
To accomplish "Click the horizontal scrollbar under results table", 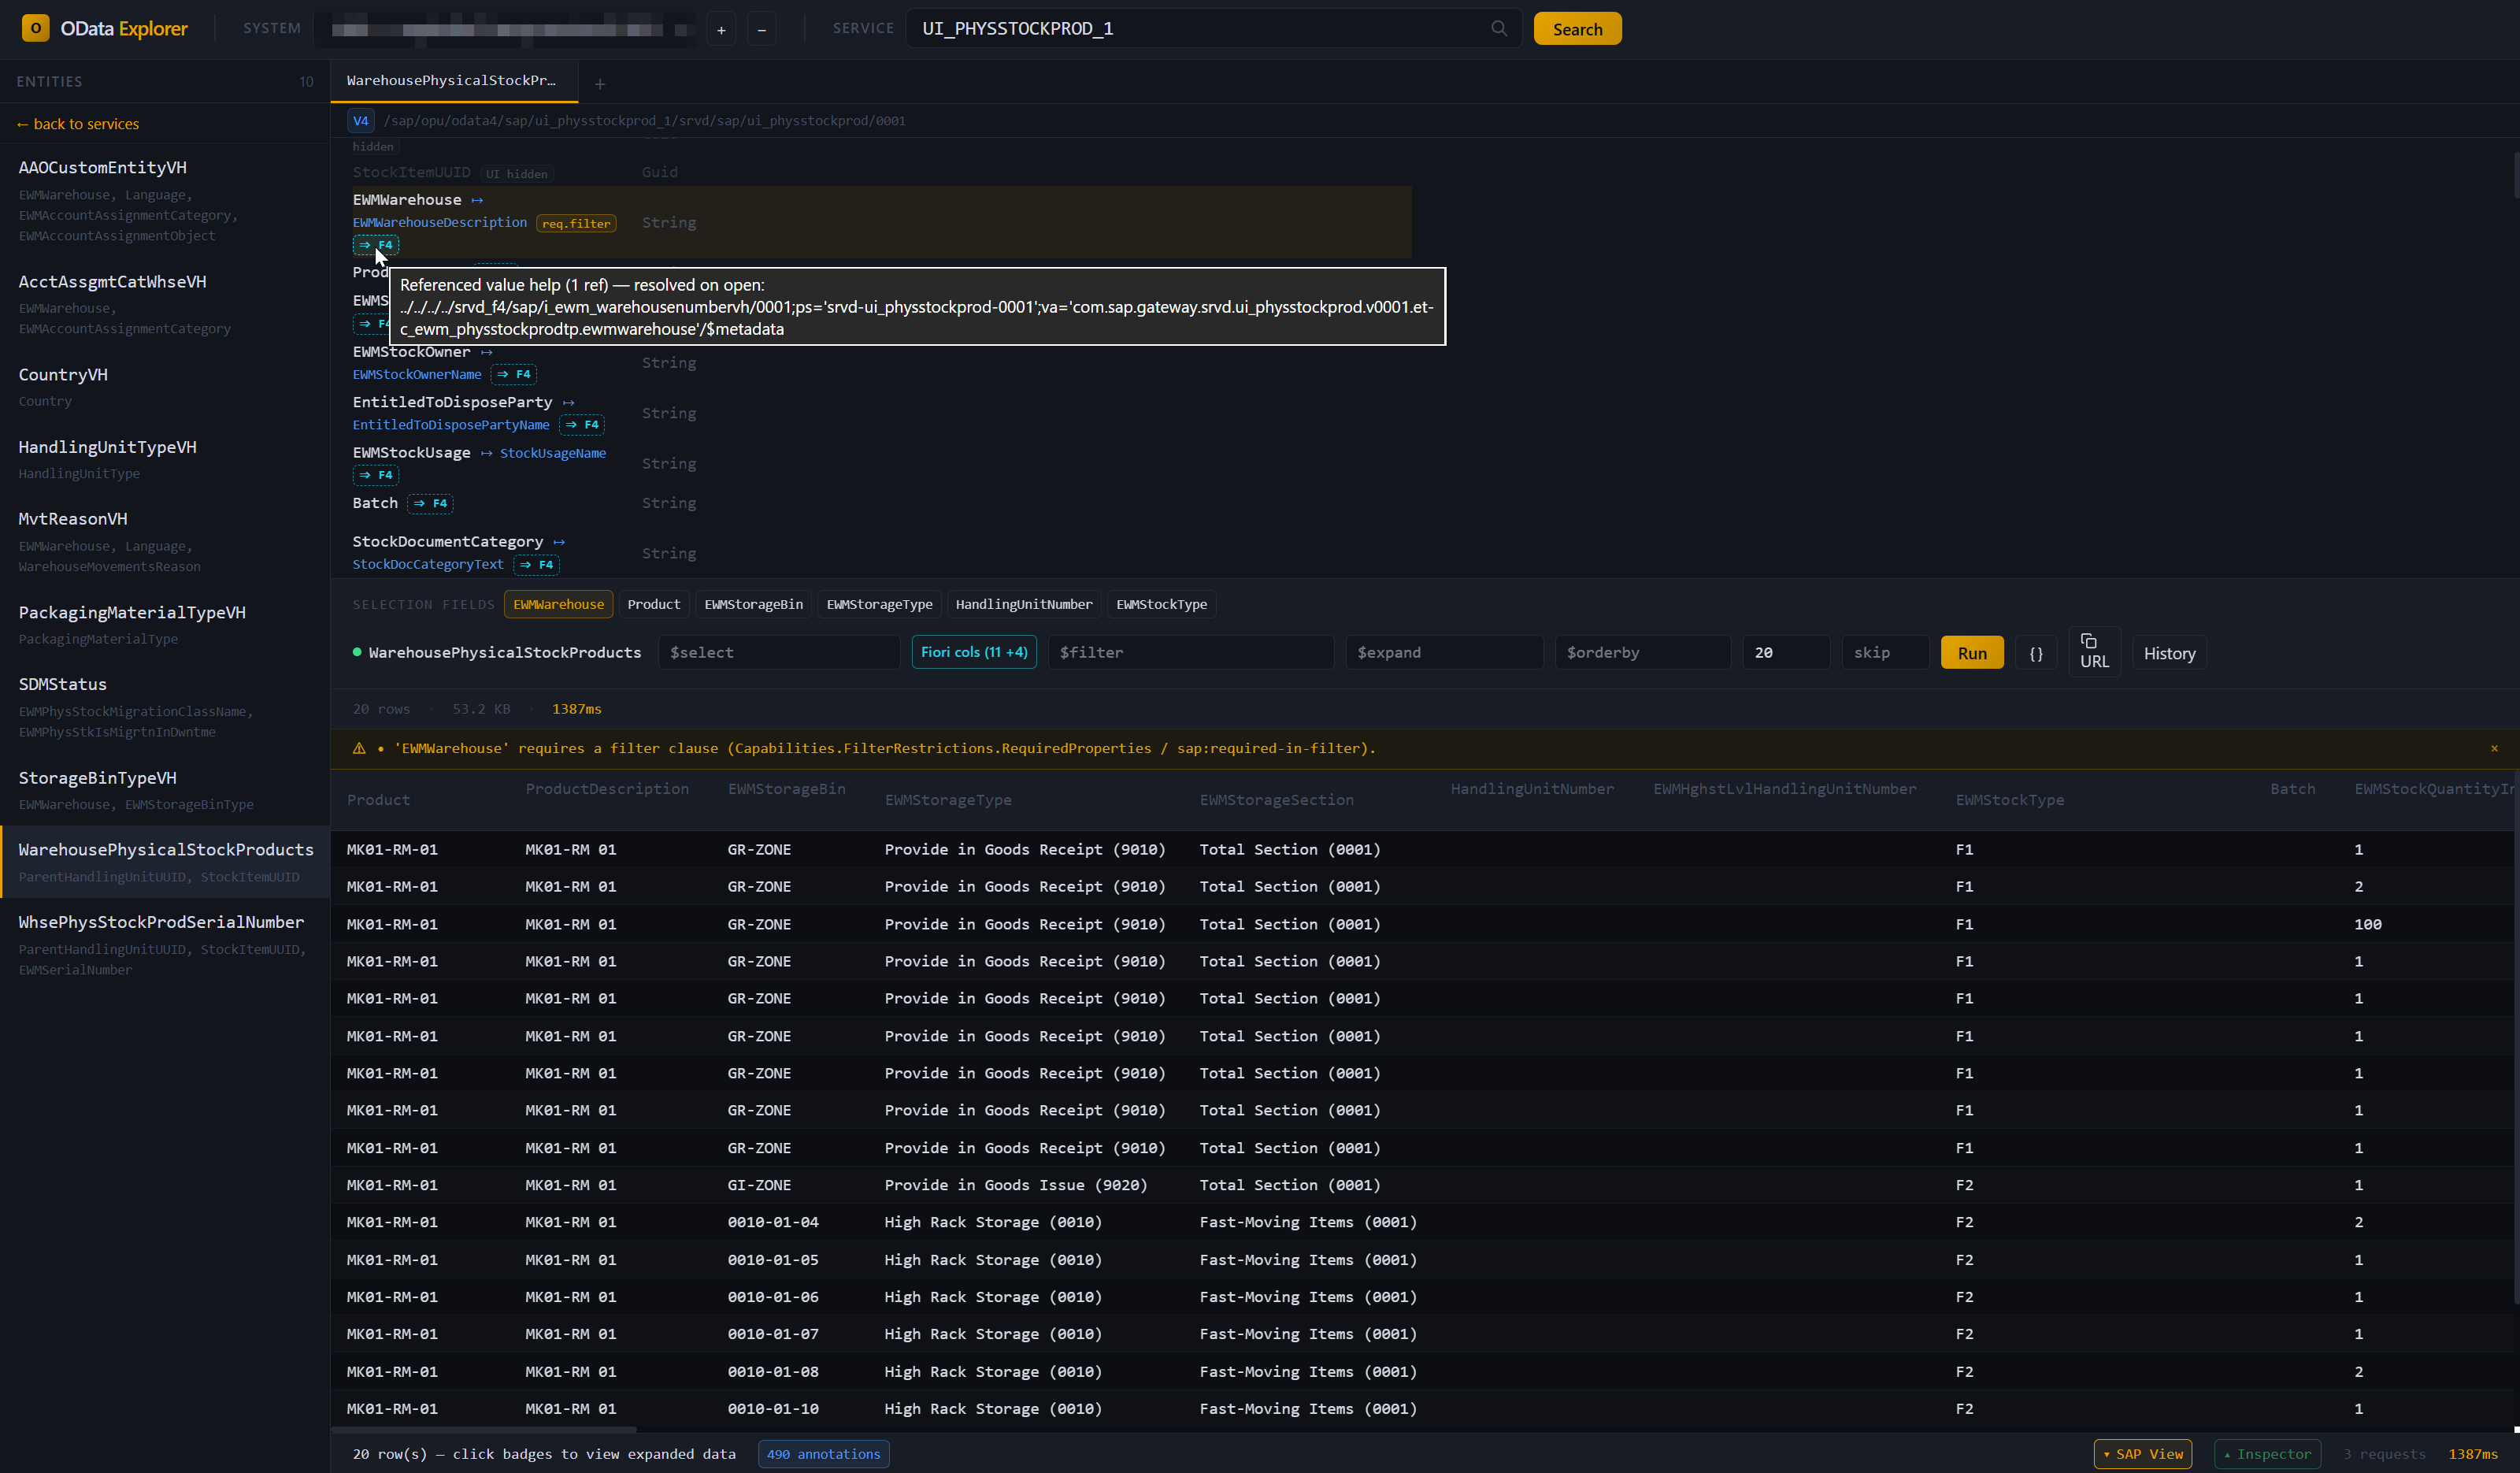I will pyautogui.click(x=484, y=1430).
